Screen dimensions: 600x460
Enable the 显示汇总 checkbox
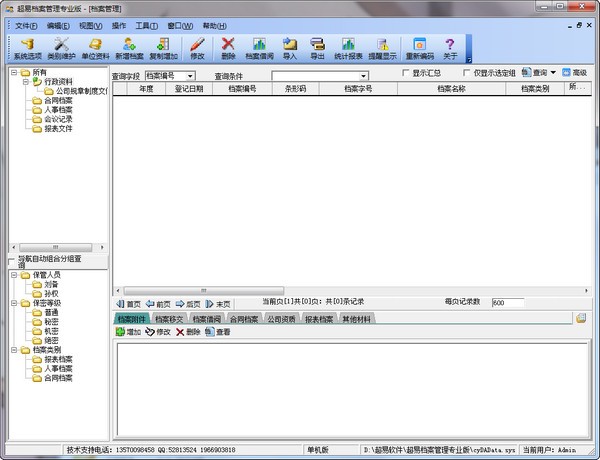coord(405,73)
